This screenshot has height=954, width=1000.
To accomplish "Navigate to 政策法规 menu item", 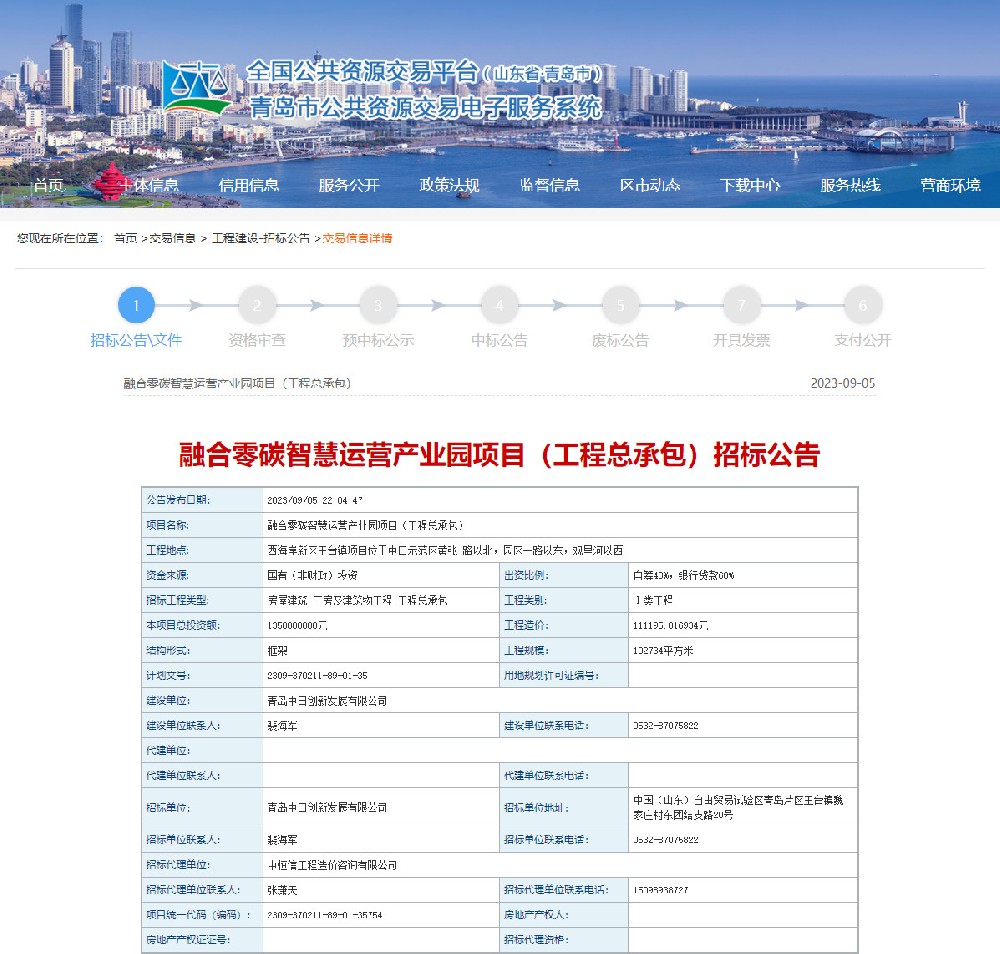I will [449, 185].
